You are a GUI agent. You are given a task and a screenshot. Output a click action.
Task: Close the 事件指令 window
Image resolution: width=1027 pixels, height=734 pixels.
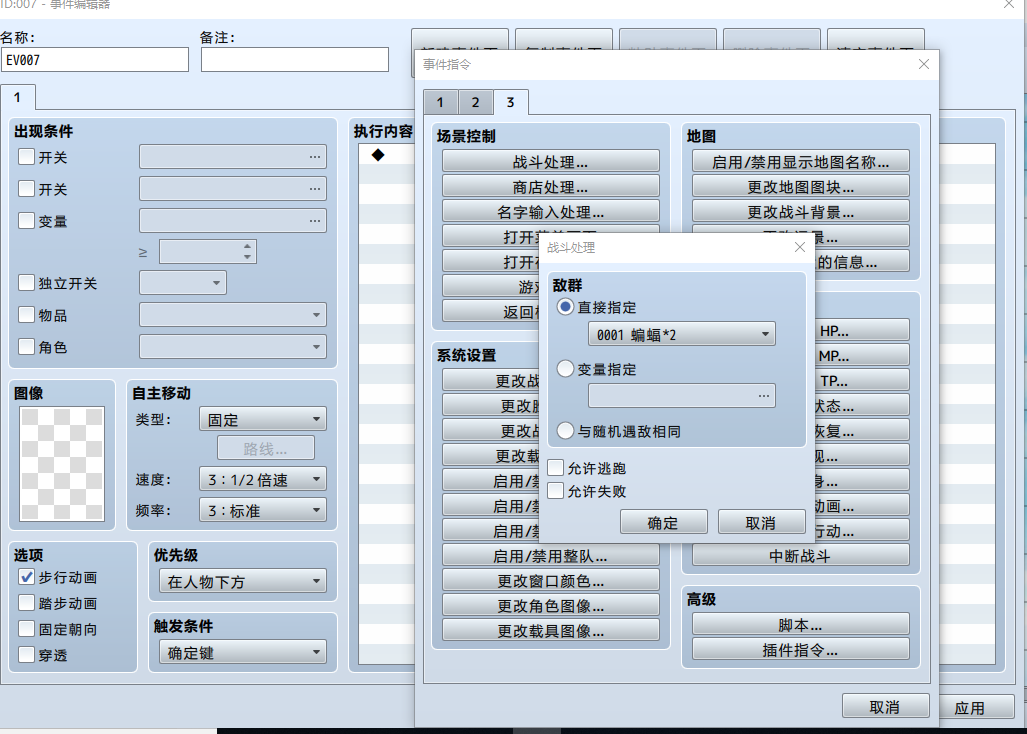(924, 64)
